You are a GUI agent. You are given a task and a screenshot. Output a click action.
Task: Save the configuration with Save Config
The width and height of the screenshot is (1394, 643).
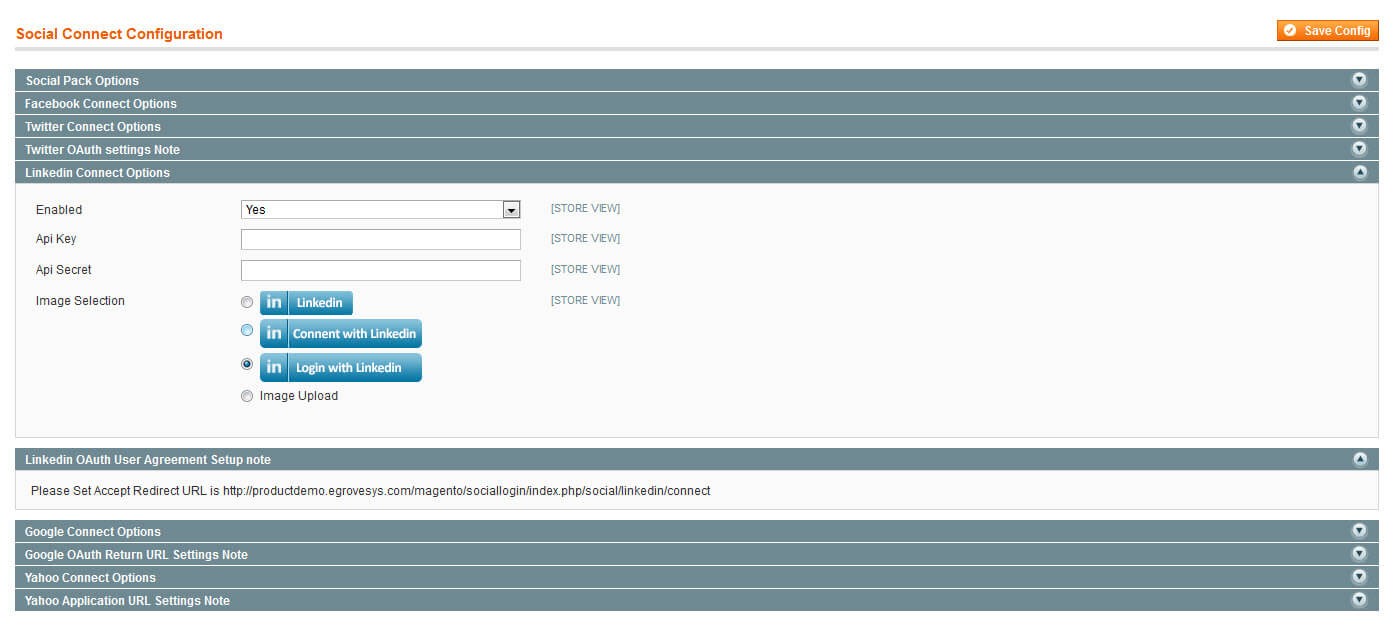1327,30
